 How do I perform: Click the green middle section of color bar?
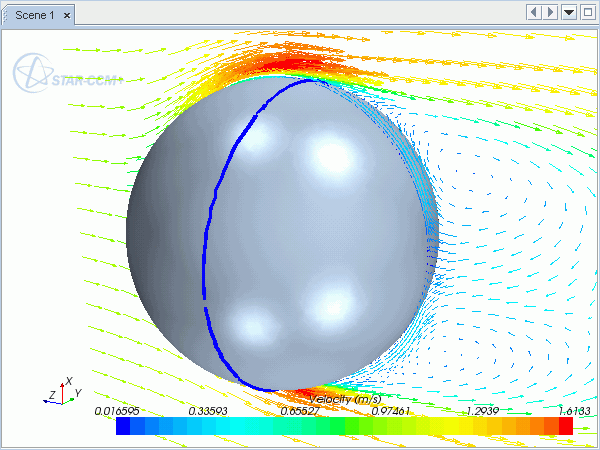(345, 426)
